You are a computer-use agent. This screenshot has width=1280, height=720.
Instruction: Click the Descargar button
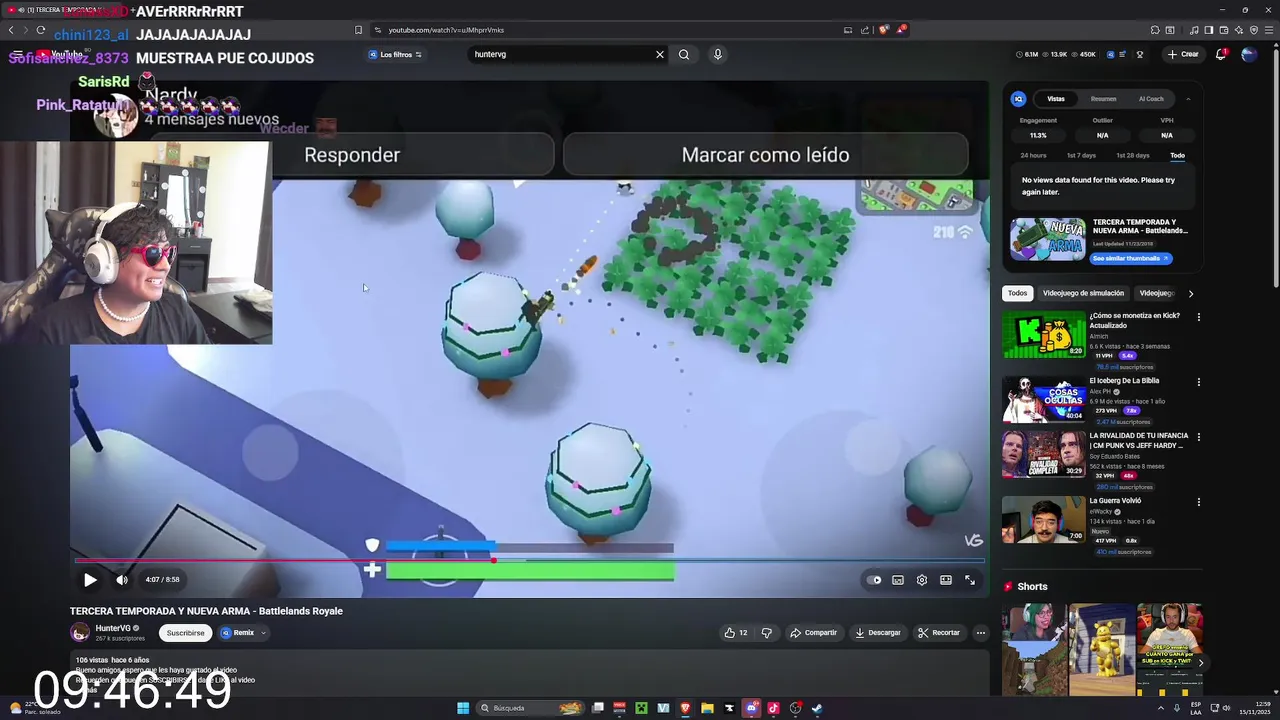pyautogui.click(x=878, y=633)
